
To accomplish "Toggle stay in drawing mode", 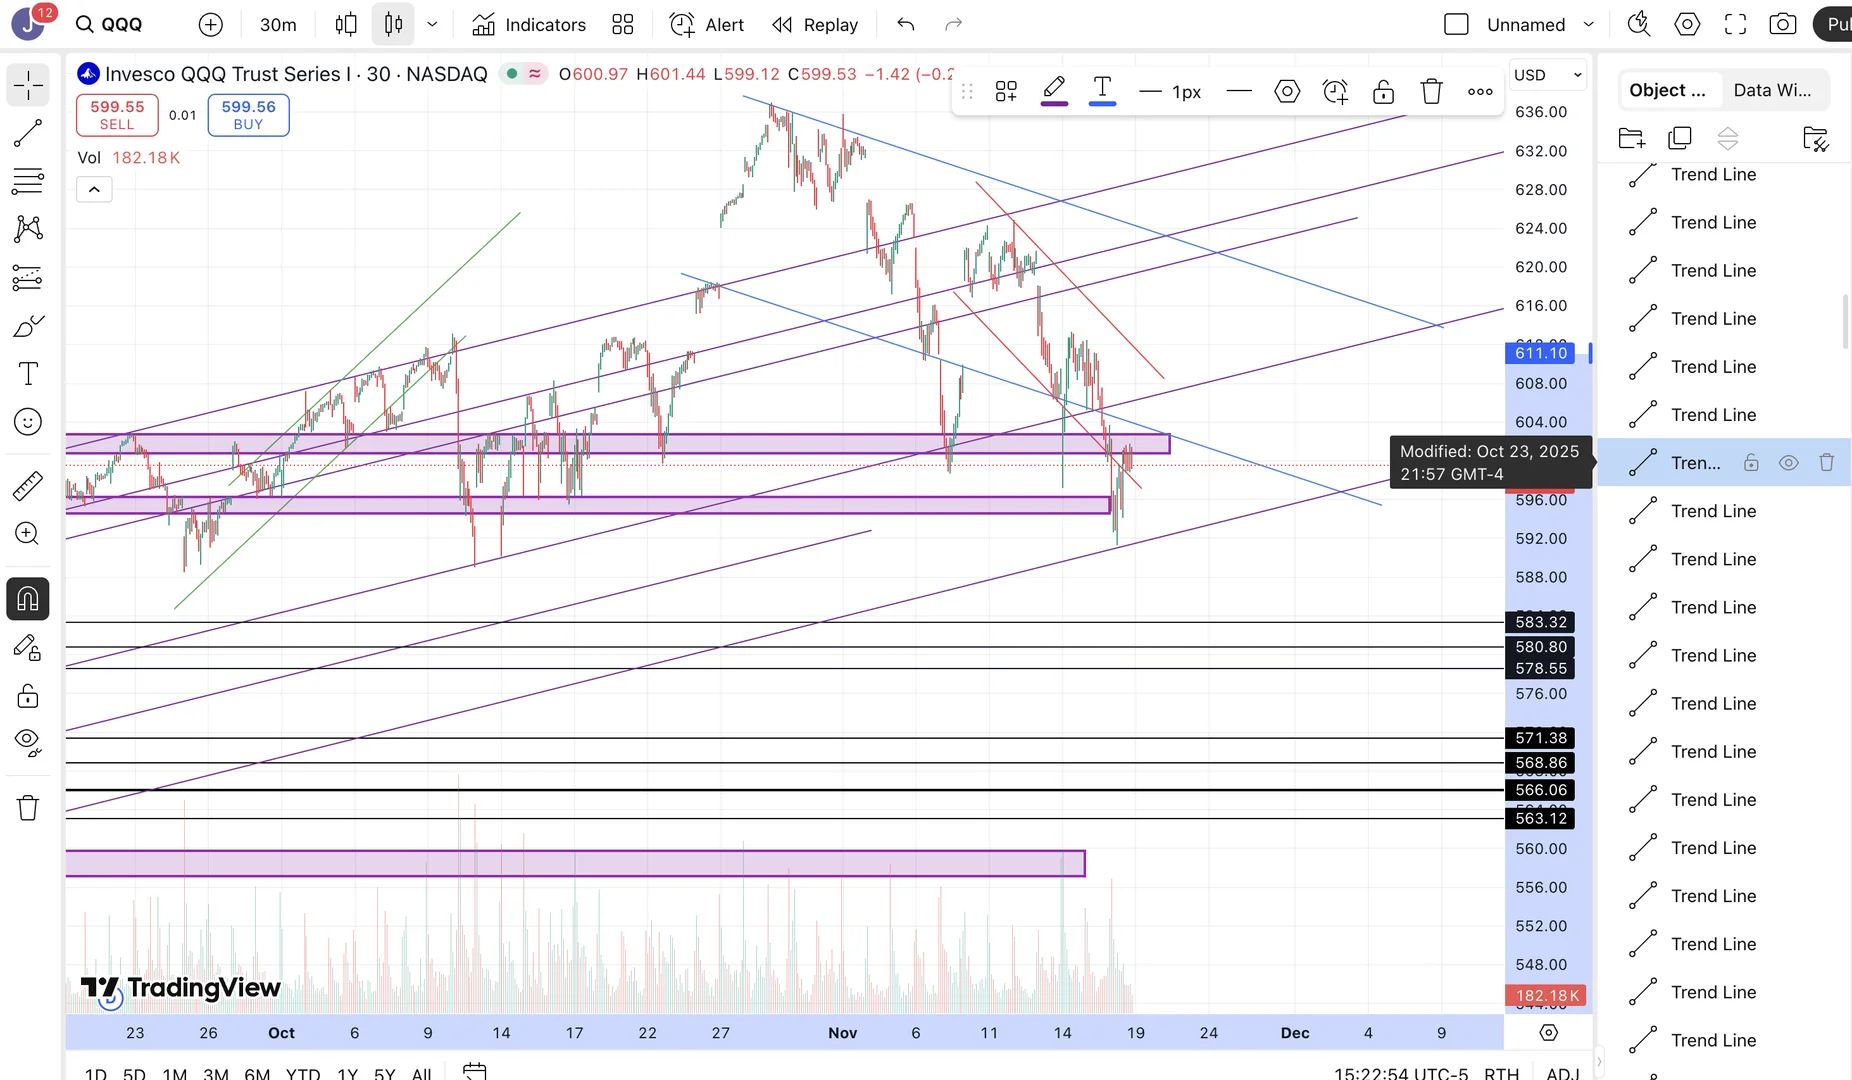I will [x=28, y=648].
